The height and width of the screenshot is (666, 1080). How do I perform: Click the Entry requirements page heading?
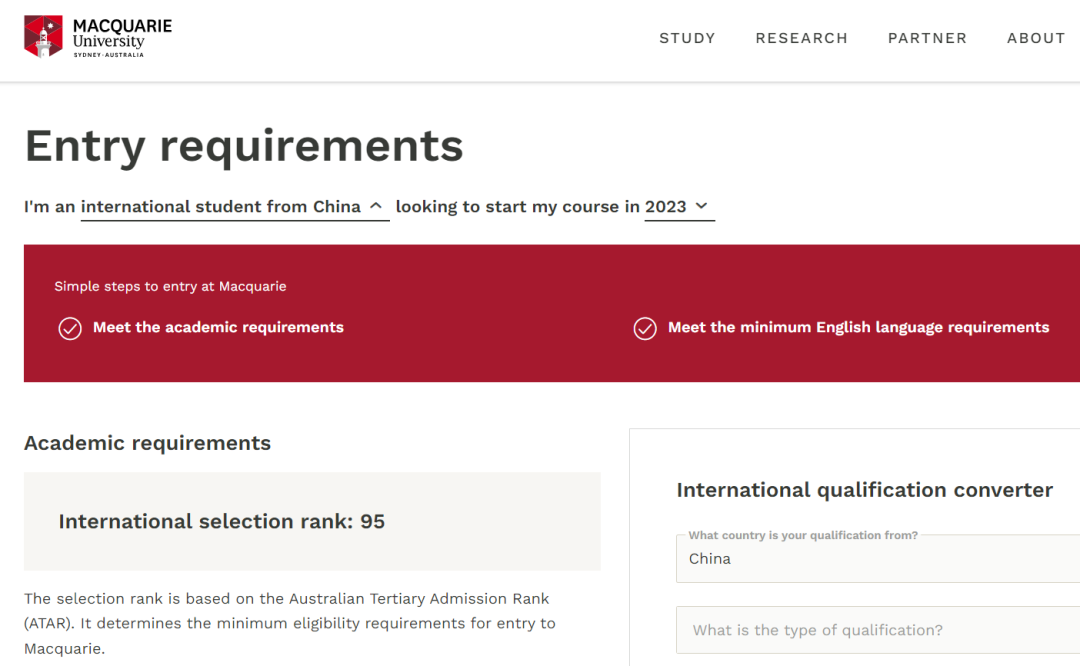coord(244,146)
